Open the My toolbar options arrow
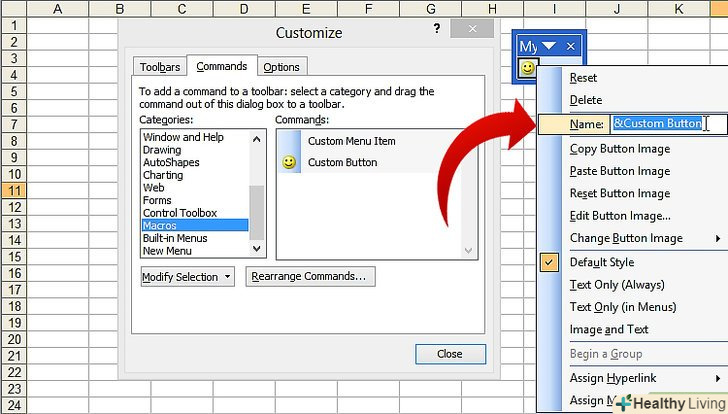Screen dimensions: 728x414 click(550, 46)
